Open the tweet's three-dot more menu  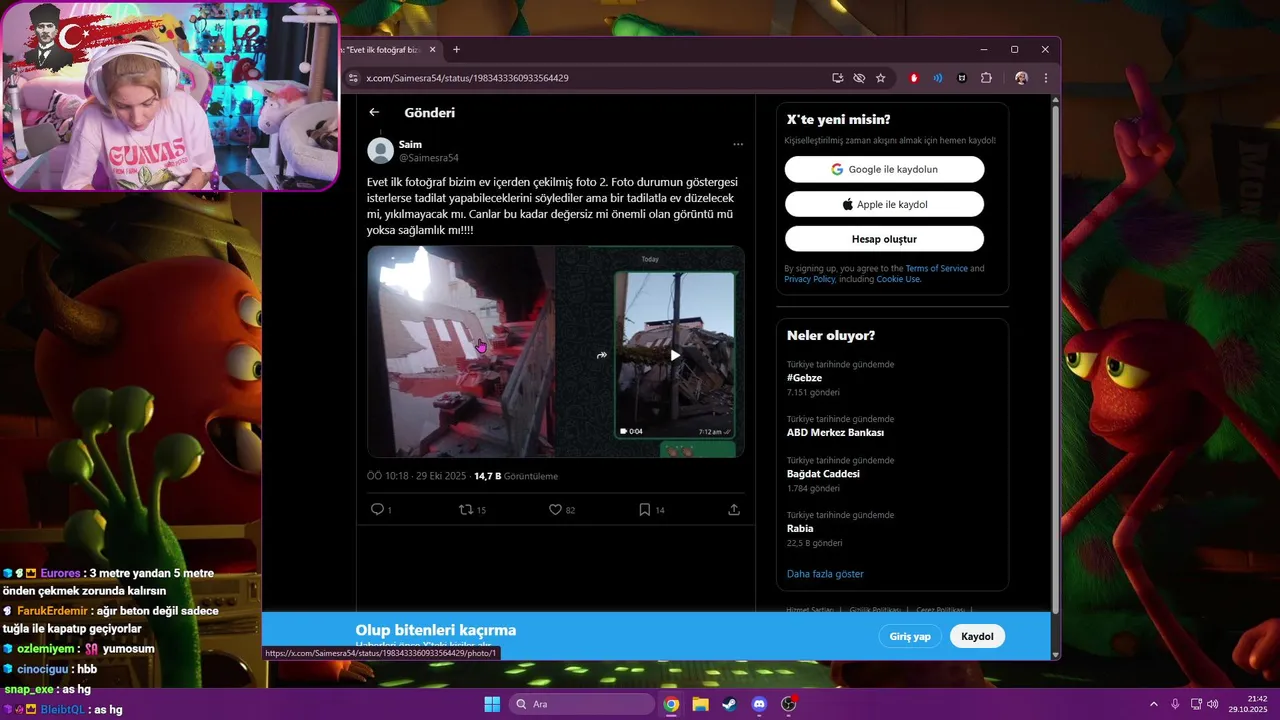click(738, 144)
